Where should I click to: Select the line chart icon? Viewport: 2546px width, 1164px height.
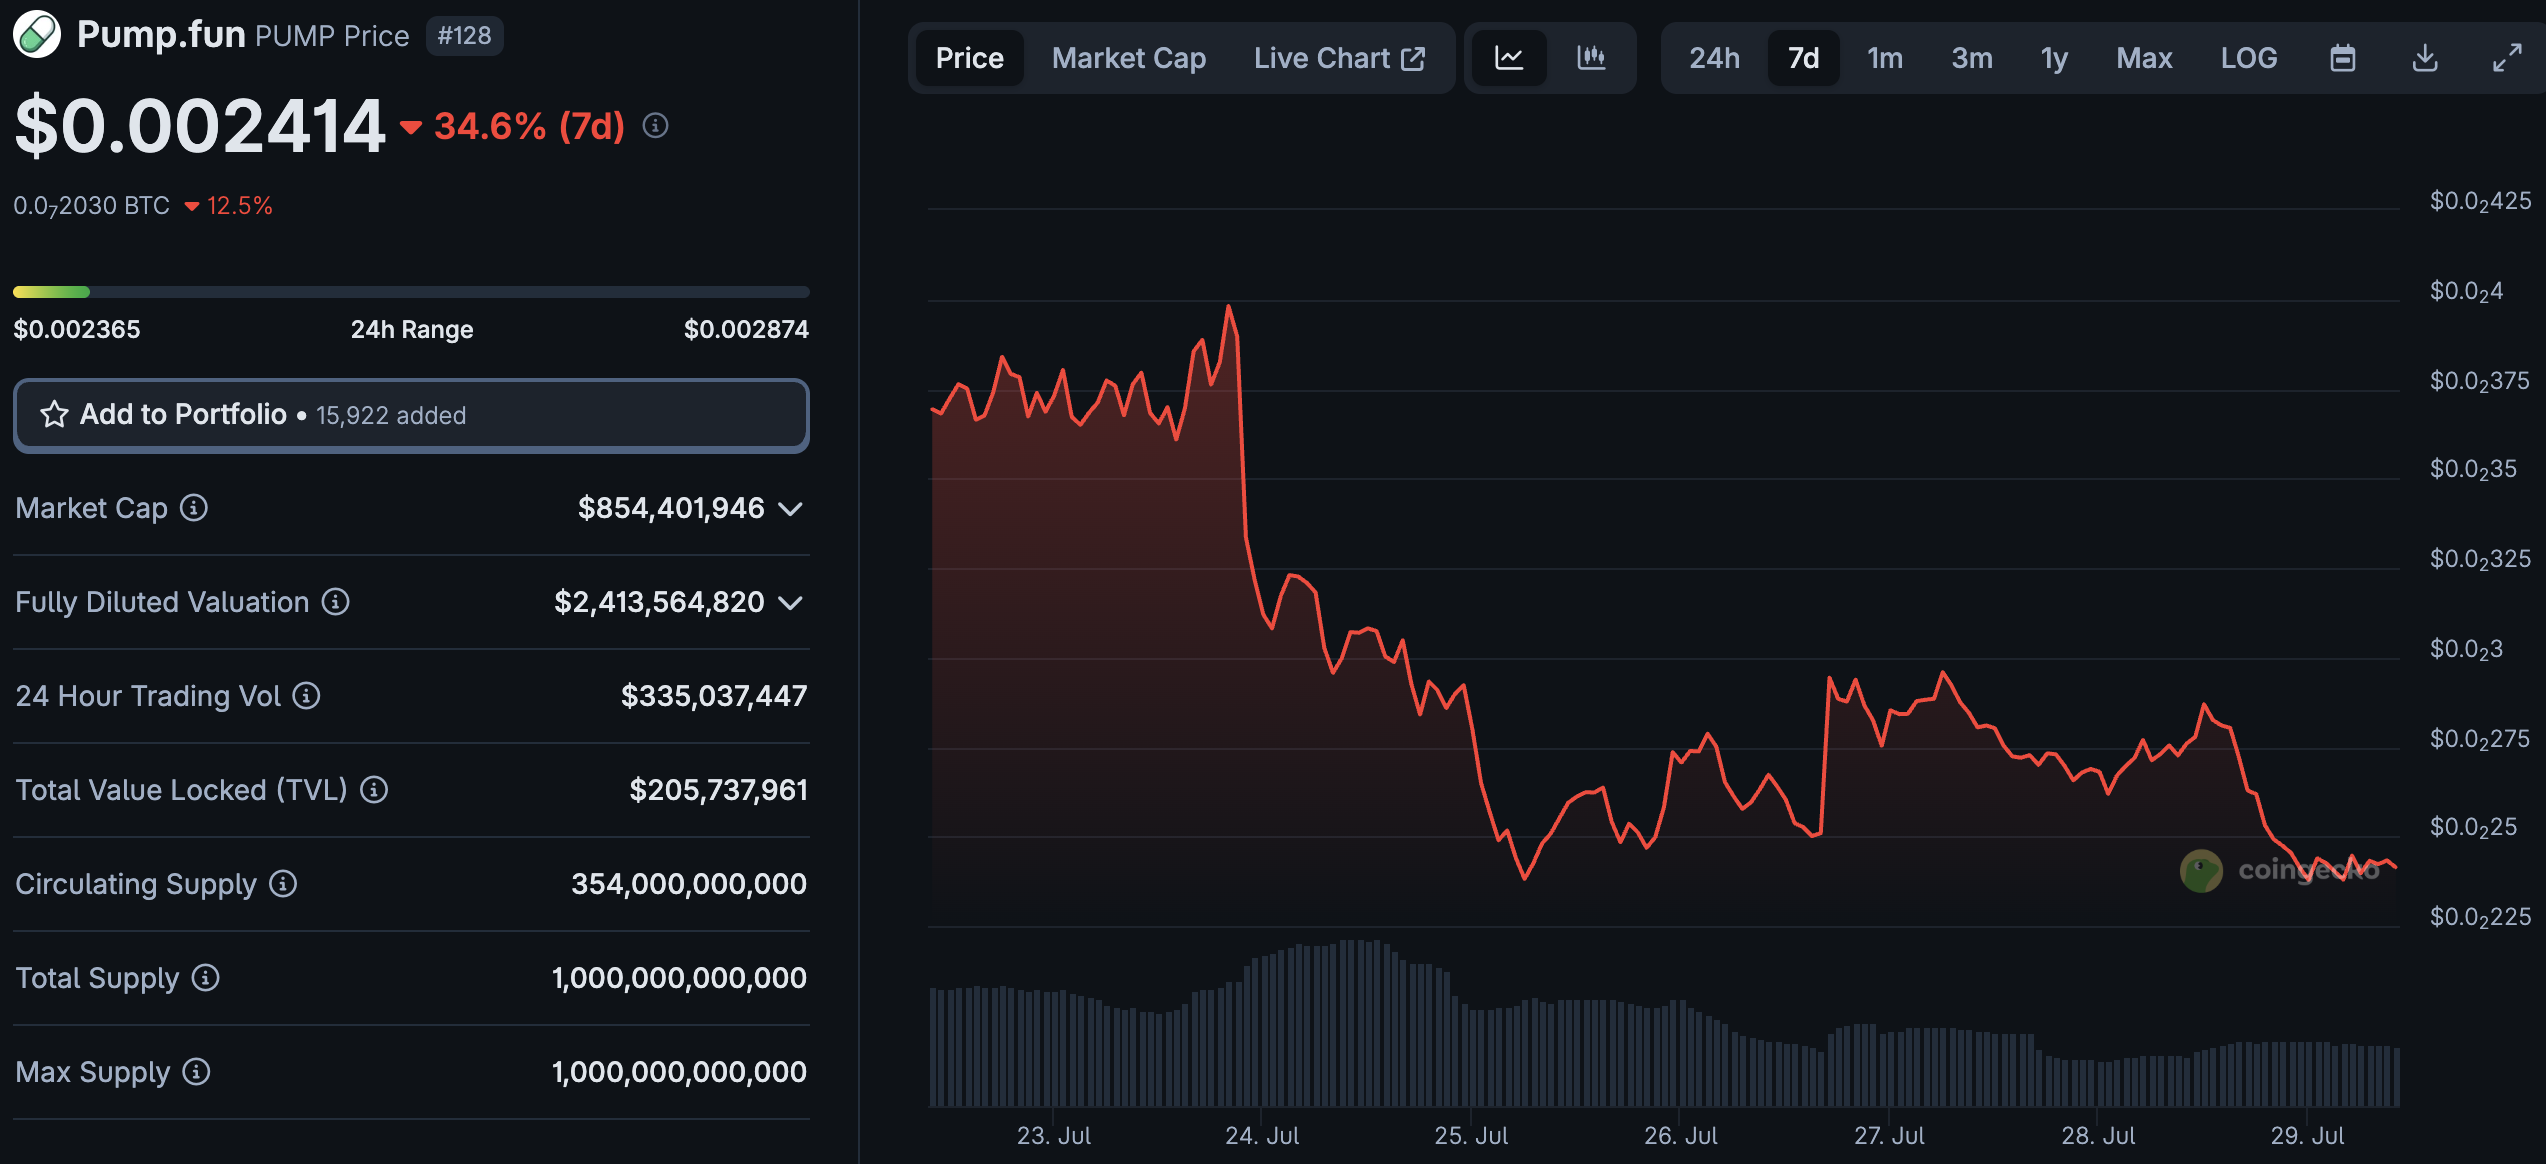1509,58
